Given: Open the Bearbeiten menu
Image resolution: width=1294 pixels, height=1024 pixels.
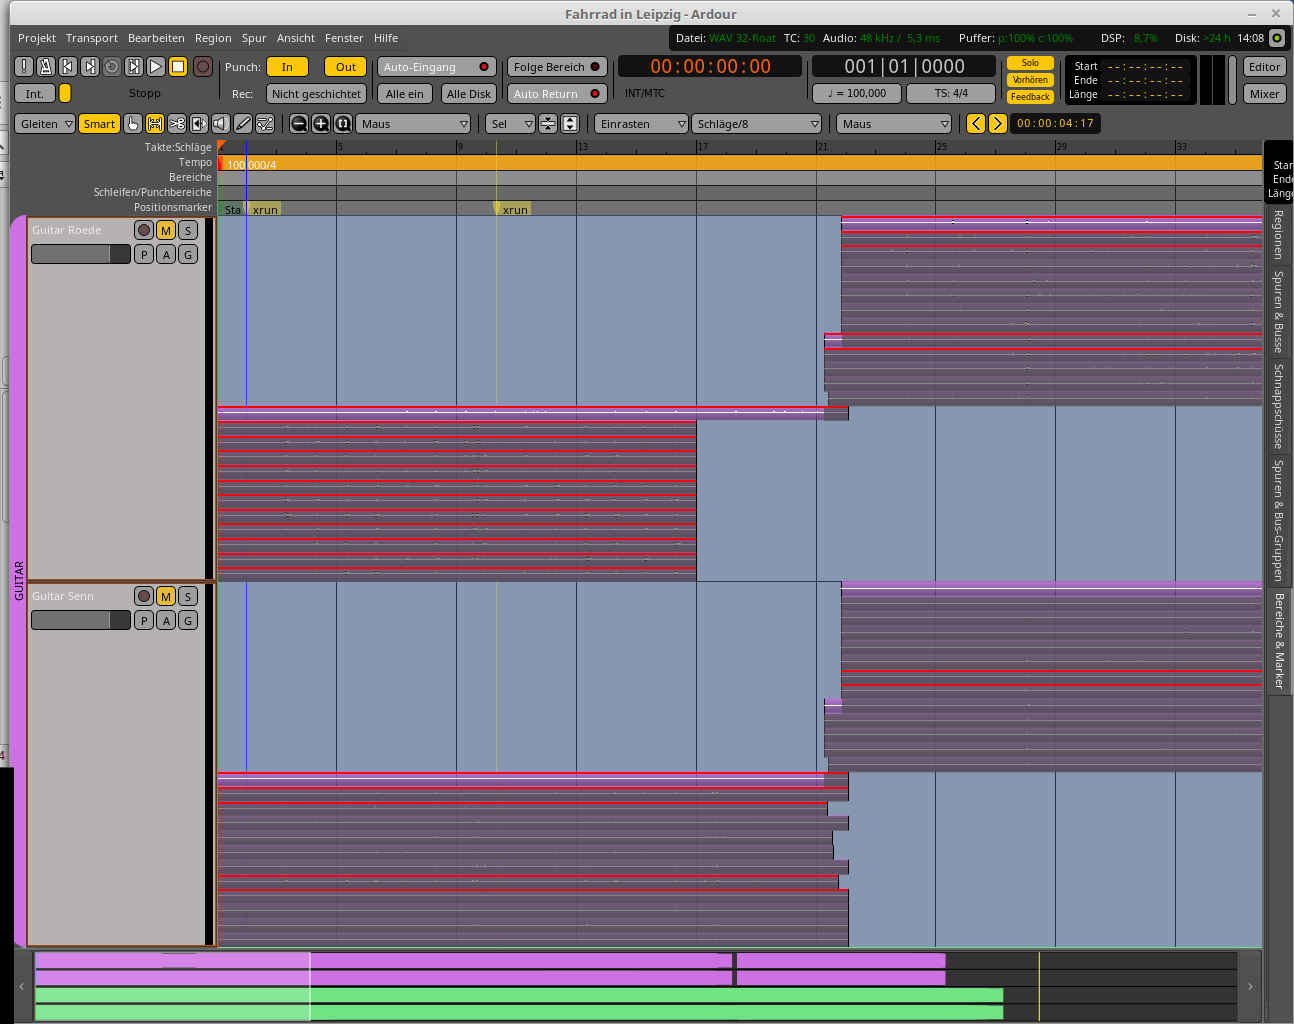Looking at the screenshot, I should click(156, 38).
